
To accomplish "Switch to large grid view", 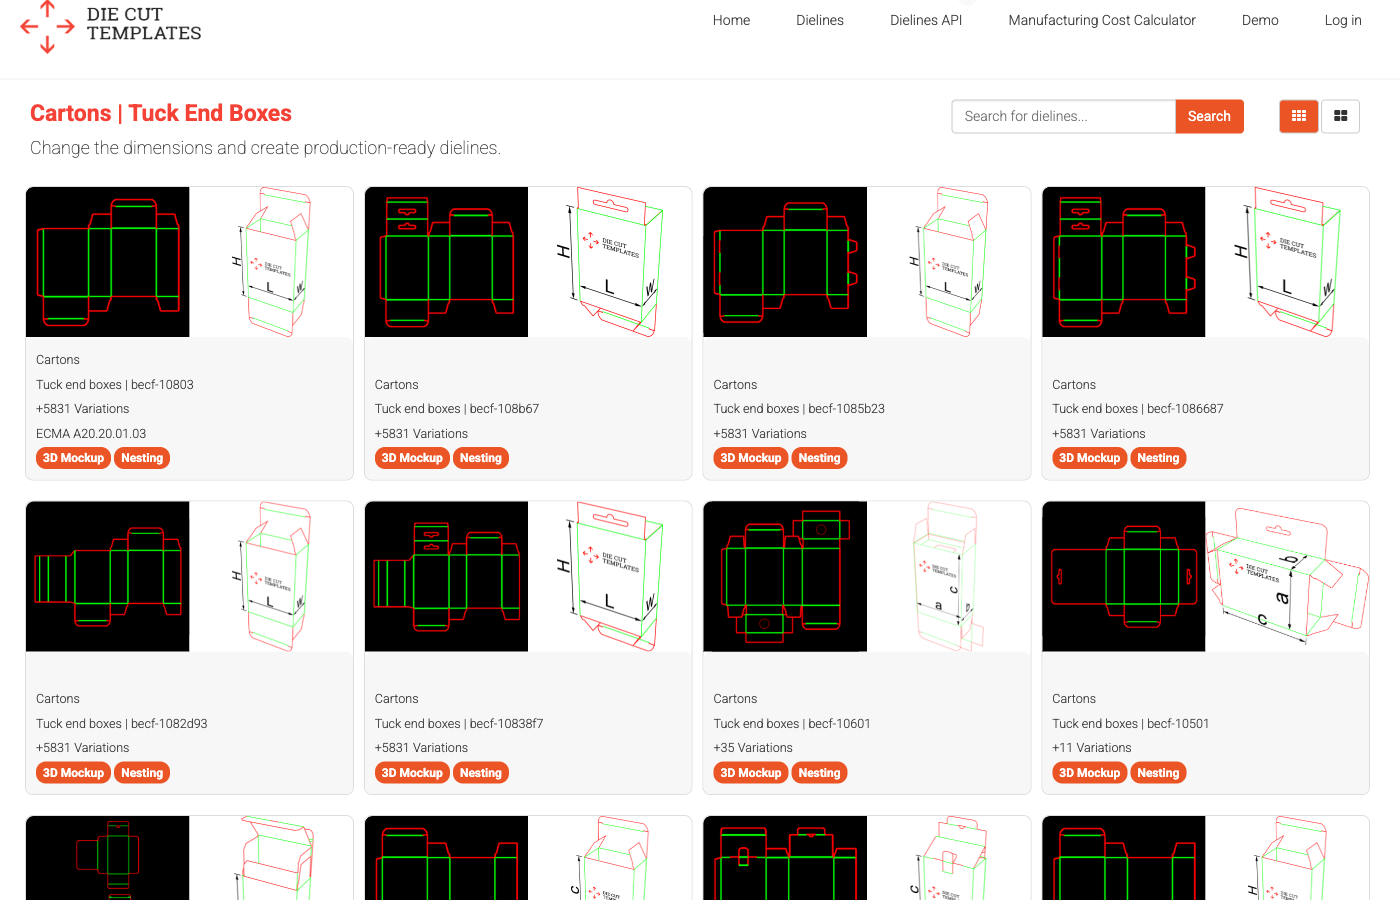I will 1340,116.
